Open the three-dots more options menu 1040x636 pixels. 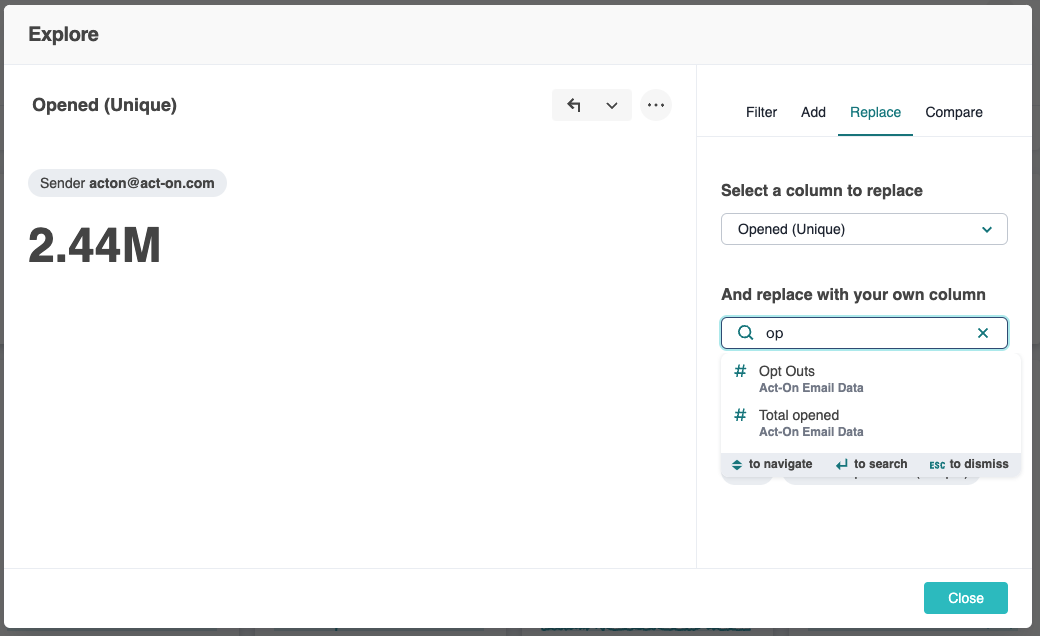(656, 105)
